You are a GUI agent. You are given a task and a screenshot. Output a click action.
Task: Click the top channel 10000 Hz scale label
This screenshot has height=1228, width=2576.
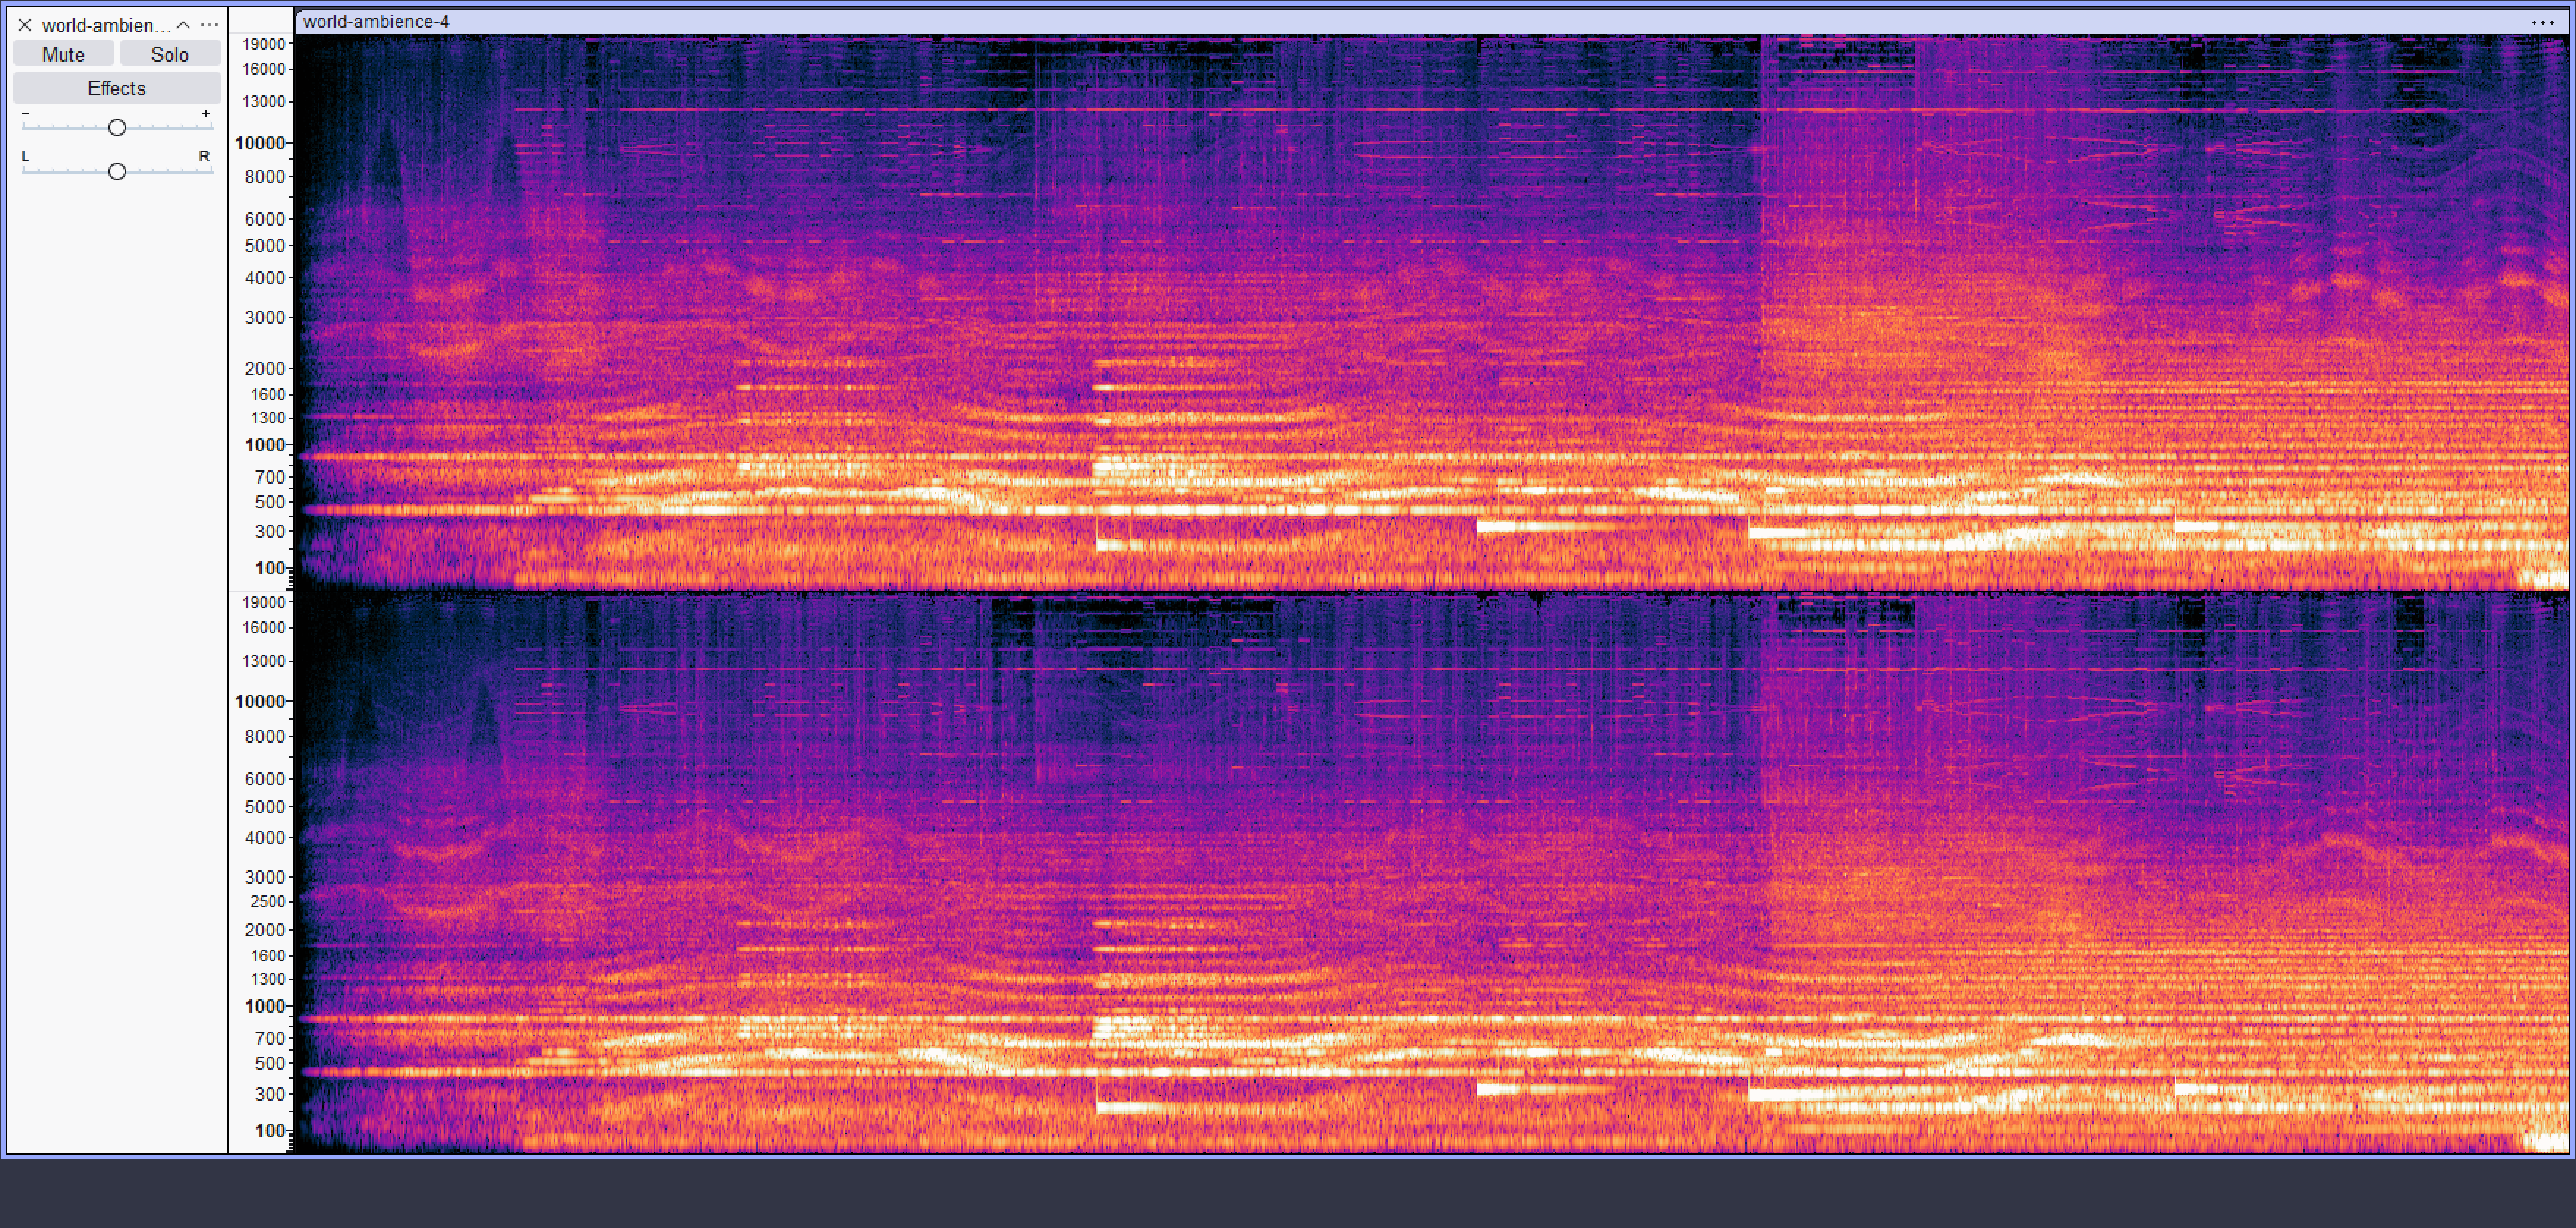click(260, 143)
